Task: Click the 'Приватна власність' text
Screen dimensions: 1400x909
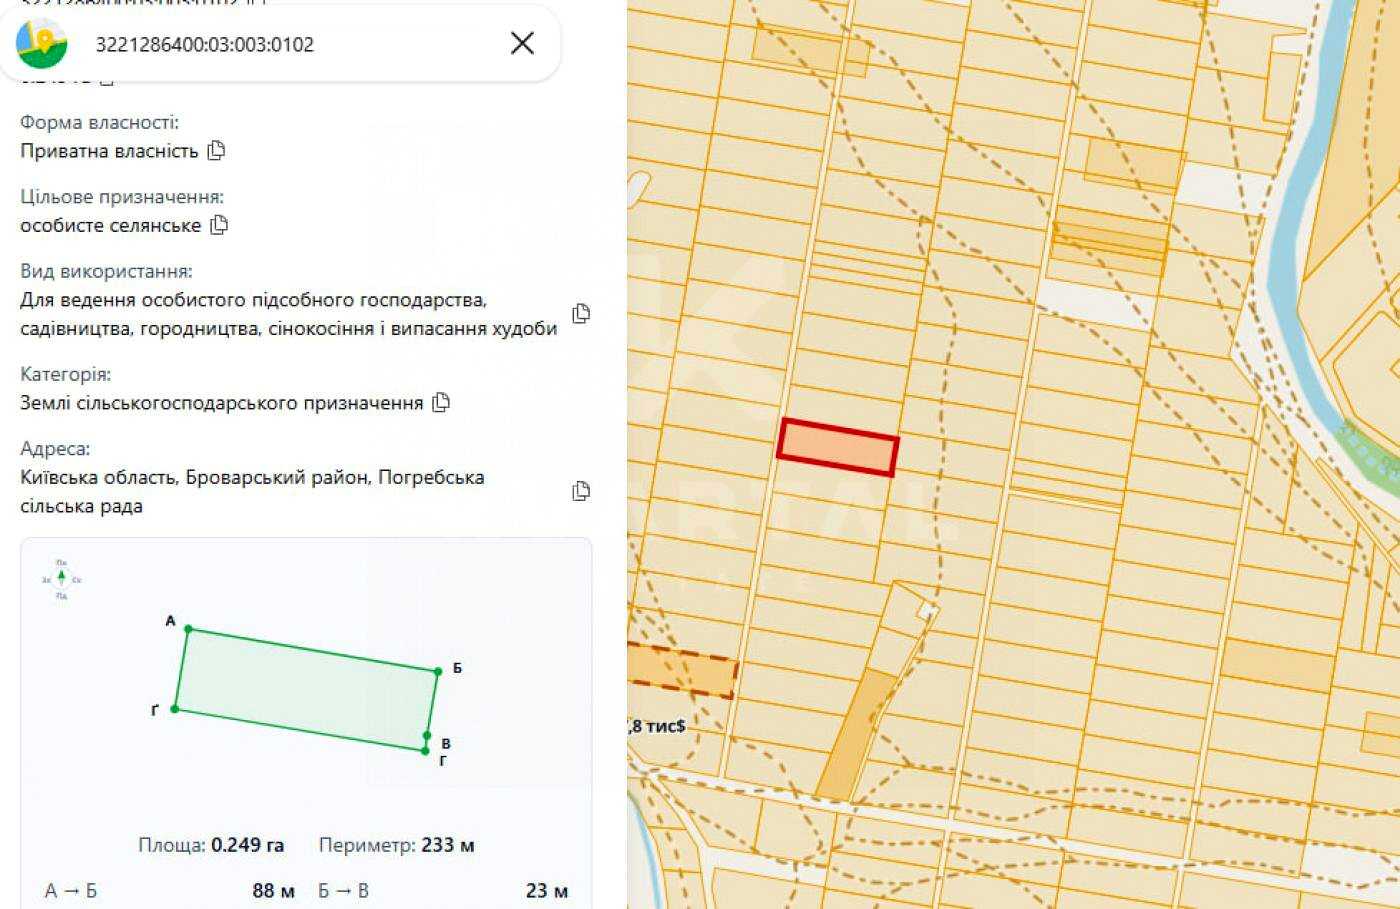Action: coord(109,151)
